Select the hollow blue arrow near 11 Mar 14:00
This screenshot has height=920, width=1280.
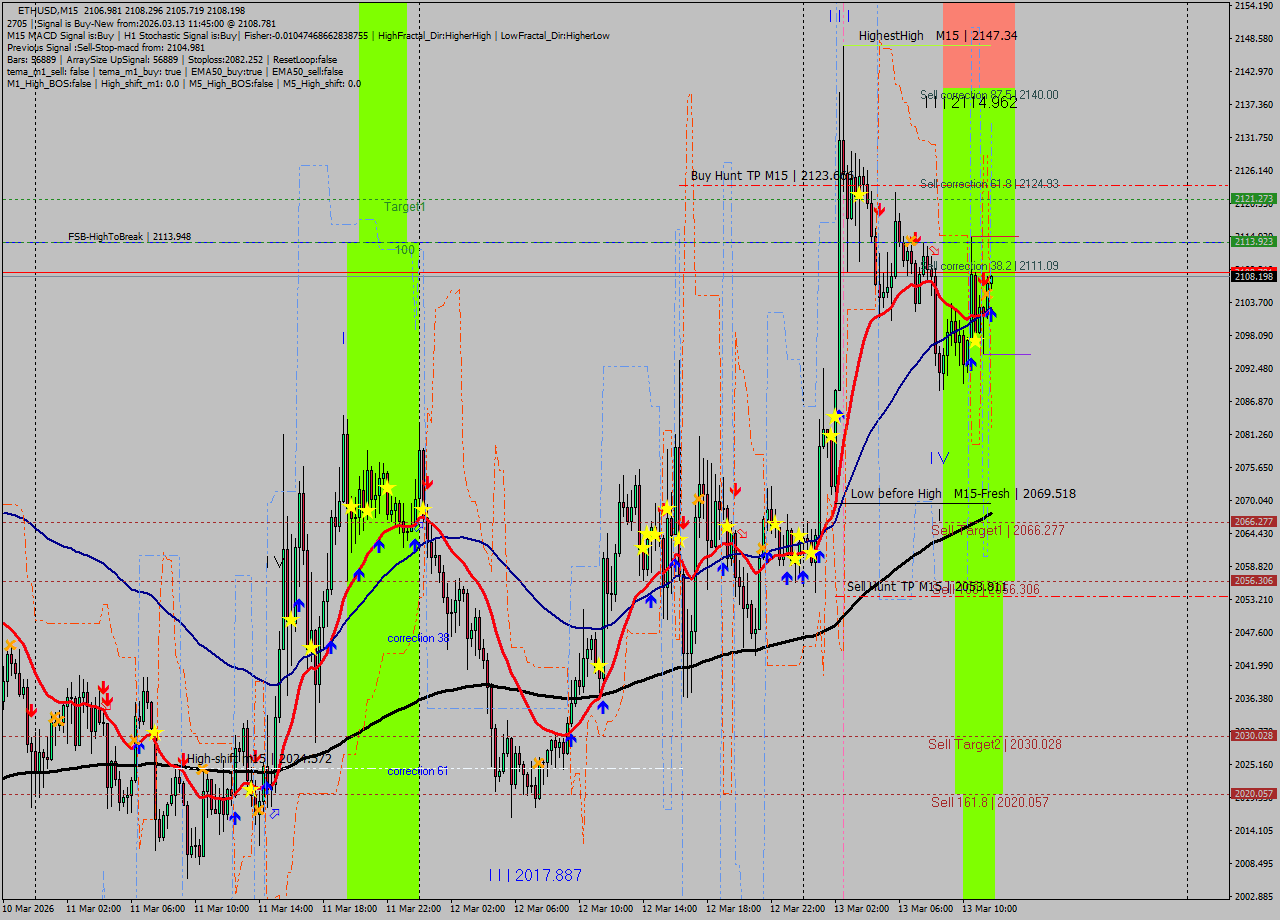pyautogui.click(x=274, y=813)
